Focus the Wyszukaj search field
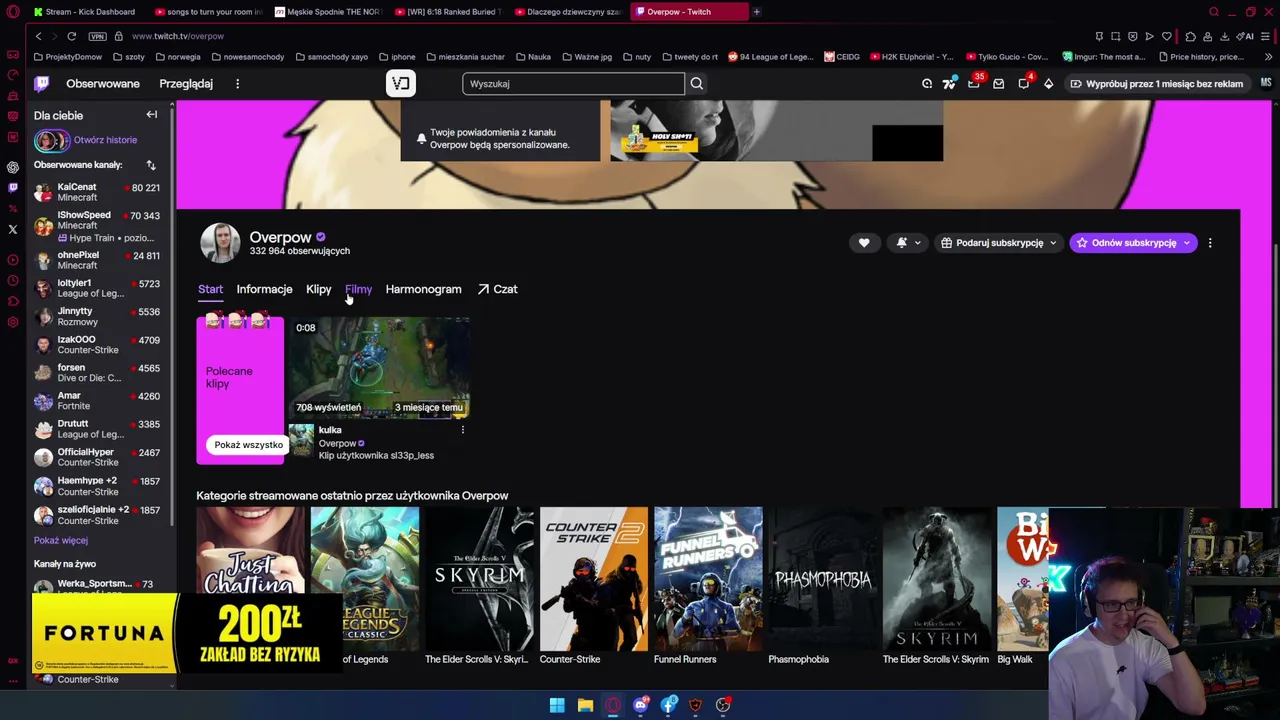This screenshot has height=720, width=1280. 573,84
